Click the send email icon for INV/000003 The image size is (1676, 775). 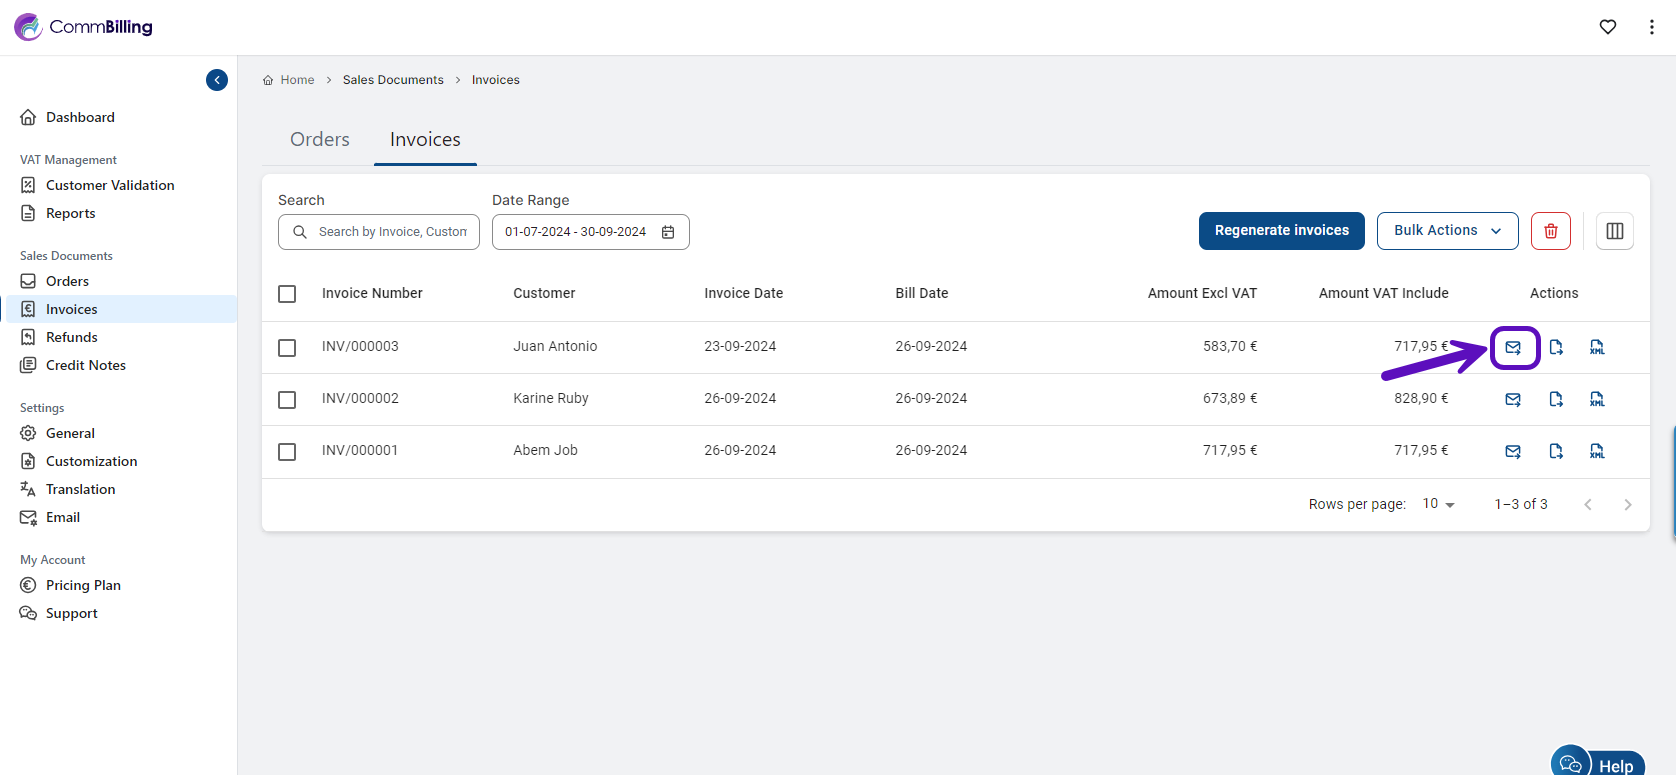click(x=1513, y=348)
